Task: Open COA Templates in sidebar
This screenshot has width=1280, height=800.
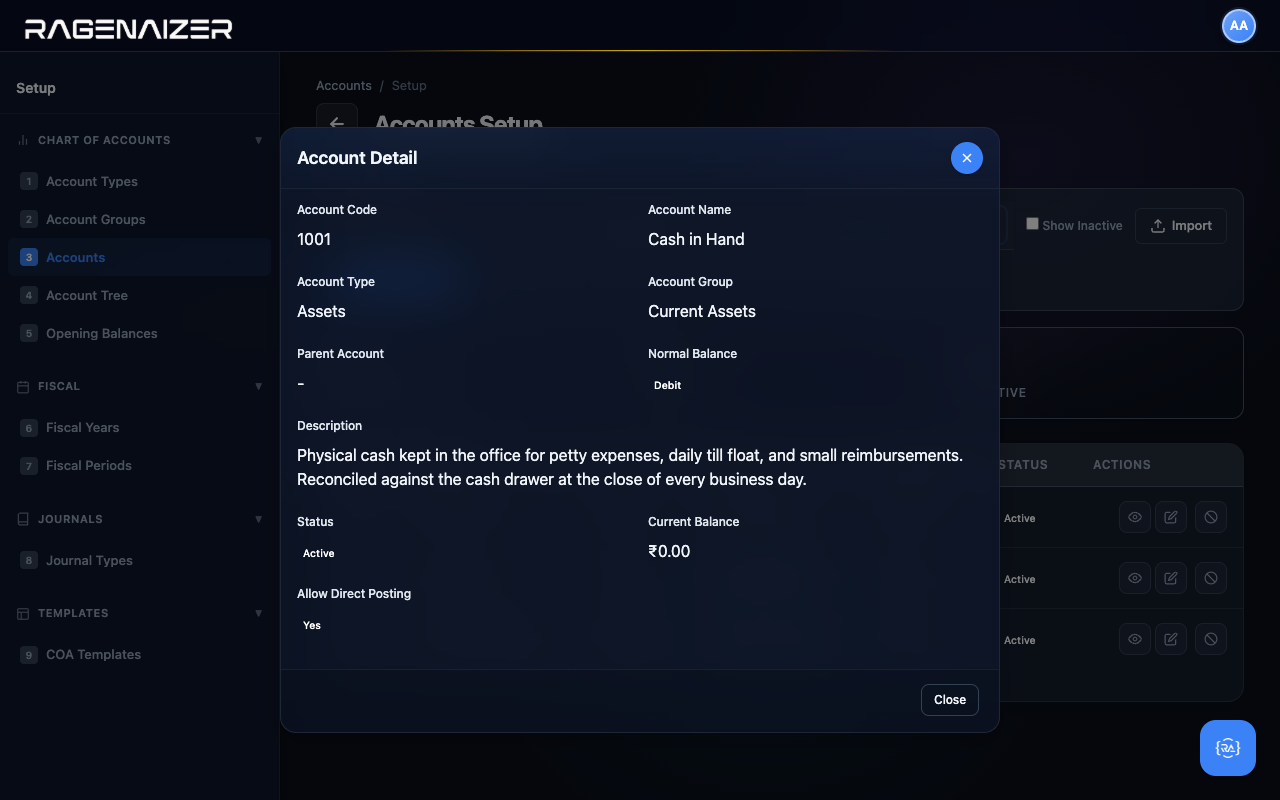Action: 139,654
